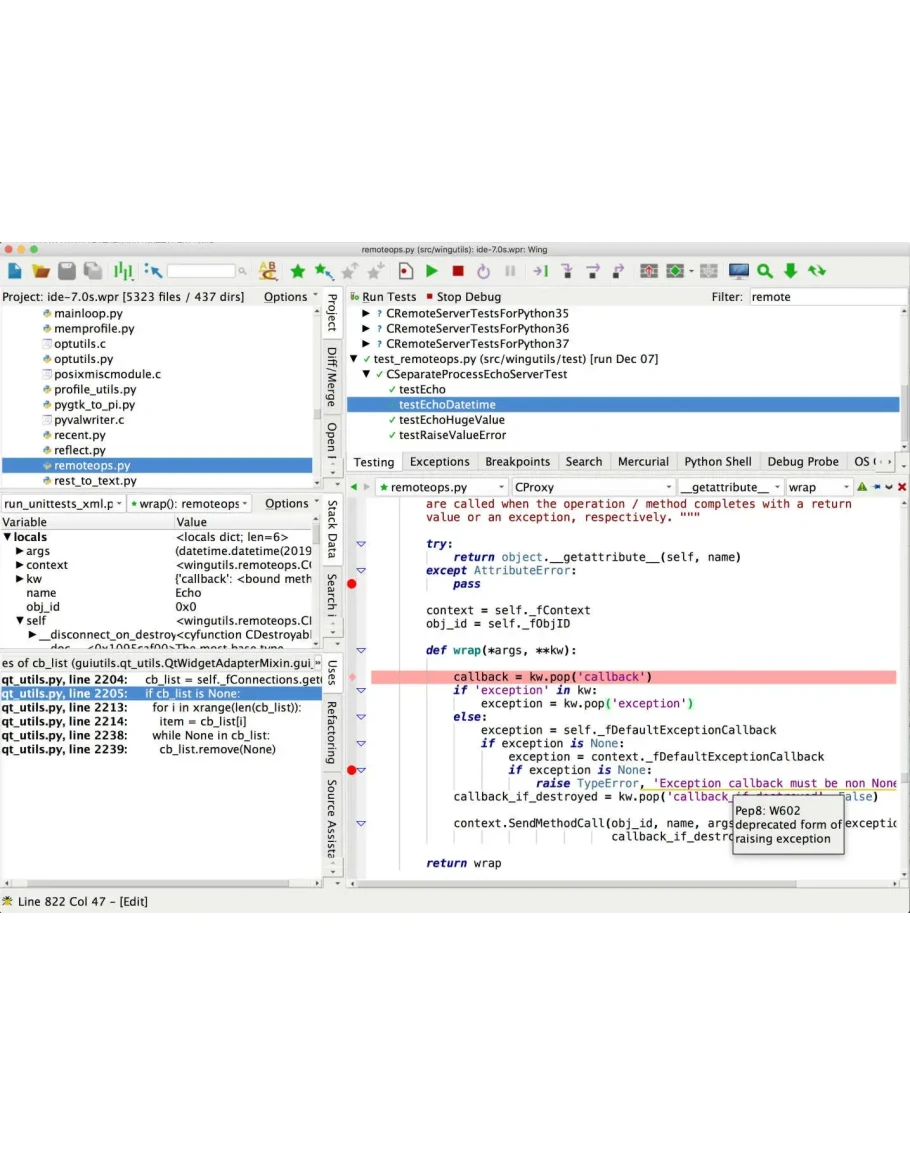Click the Save All files icon
Viewport: 910px width, 1155px height.
[93, 271]
